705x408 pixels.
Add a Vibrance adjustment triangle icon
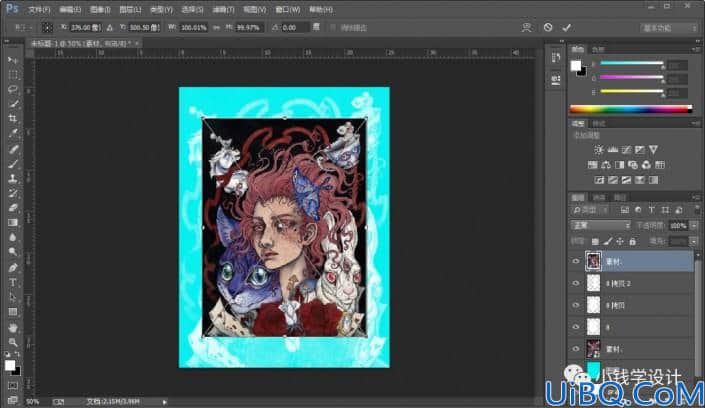tap(653, 150)
